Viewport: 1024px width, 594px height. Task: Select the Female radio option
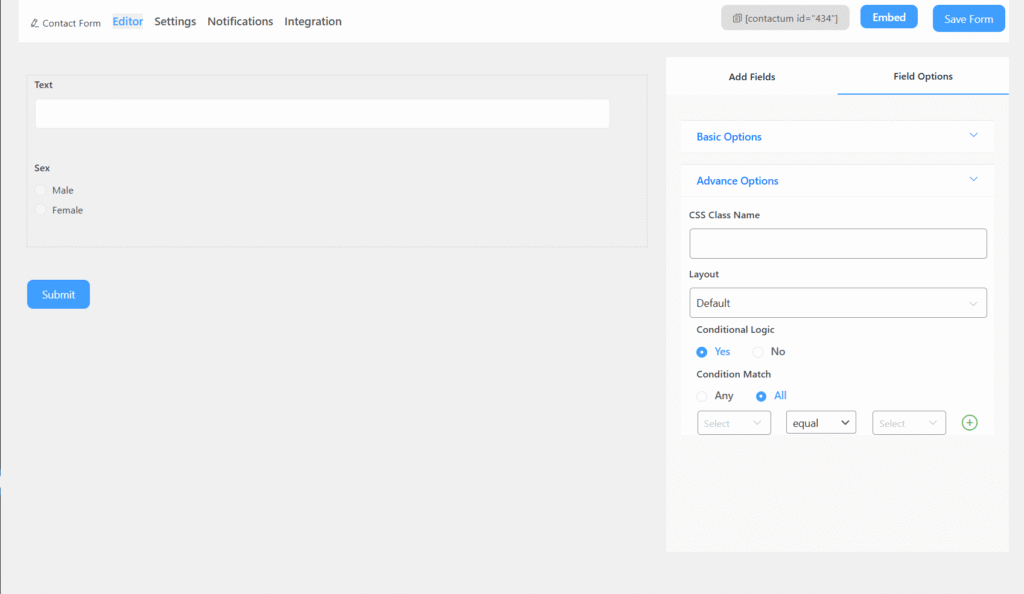click(41, 210)
